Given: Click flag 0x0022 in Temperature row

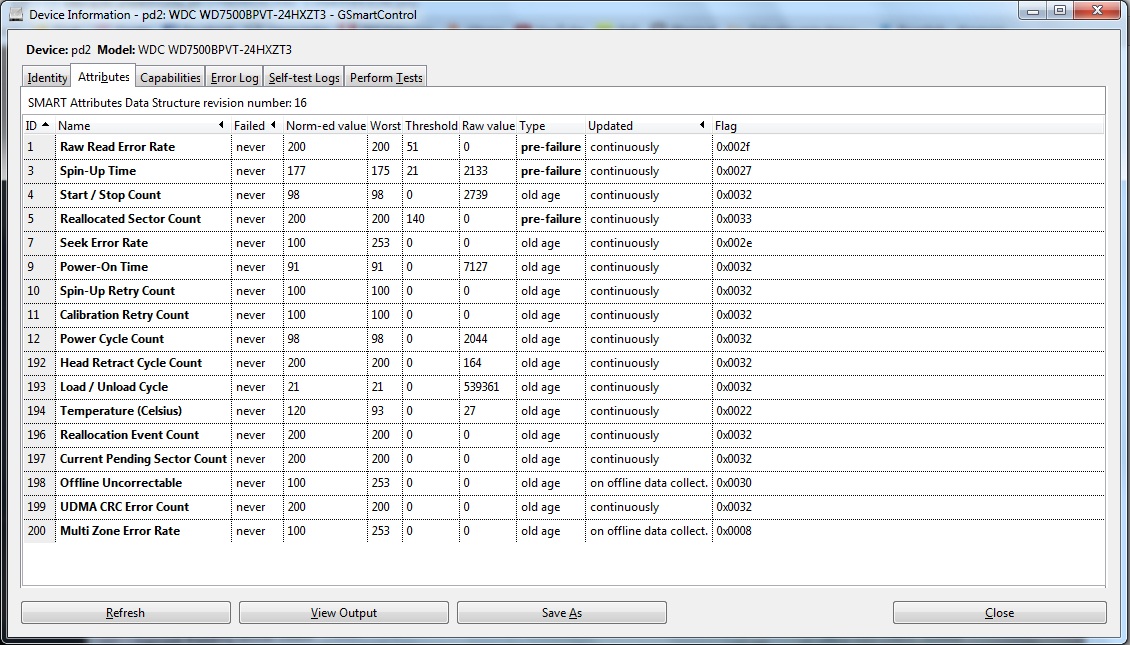Looking at the screenshot, I should (734, 411).
